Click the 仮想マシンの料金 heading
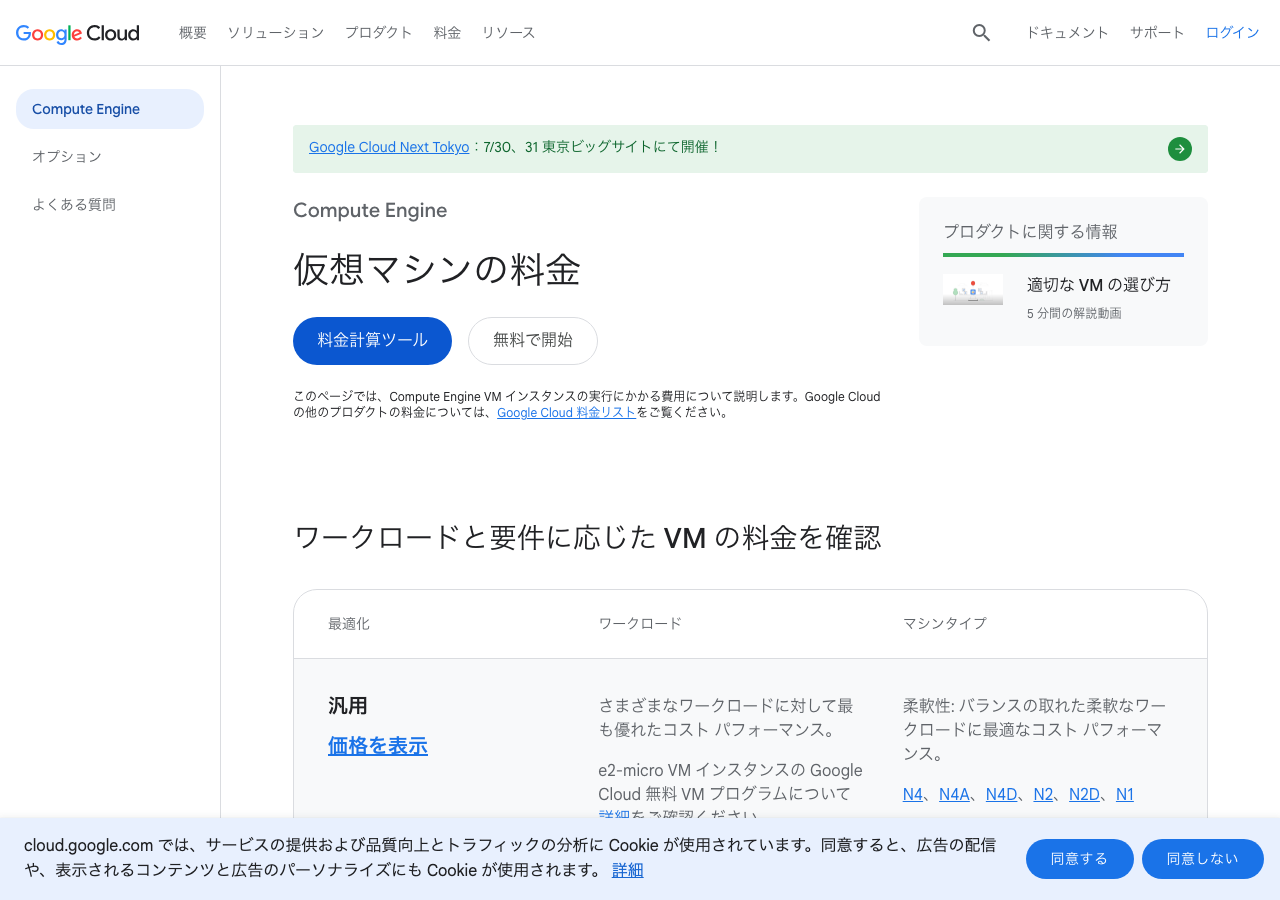This screenshot has height=900, width=1280. click(437, 270)
